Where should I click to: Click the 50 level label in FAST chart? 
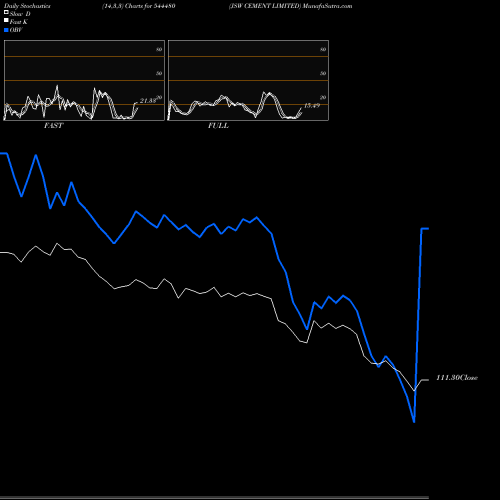click(159, 73)
